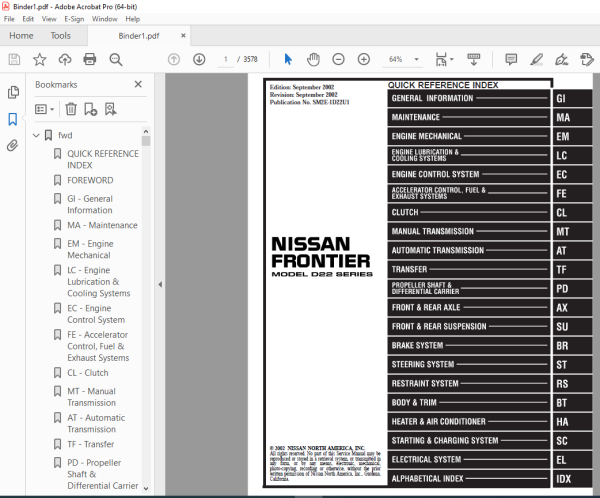Open the FOREWORD bookmark

coord(90,180)
